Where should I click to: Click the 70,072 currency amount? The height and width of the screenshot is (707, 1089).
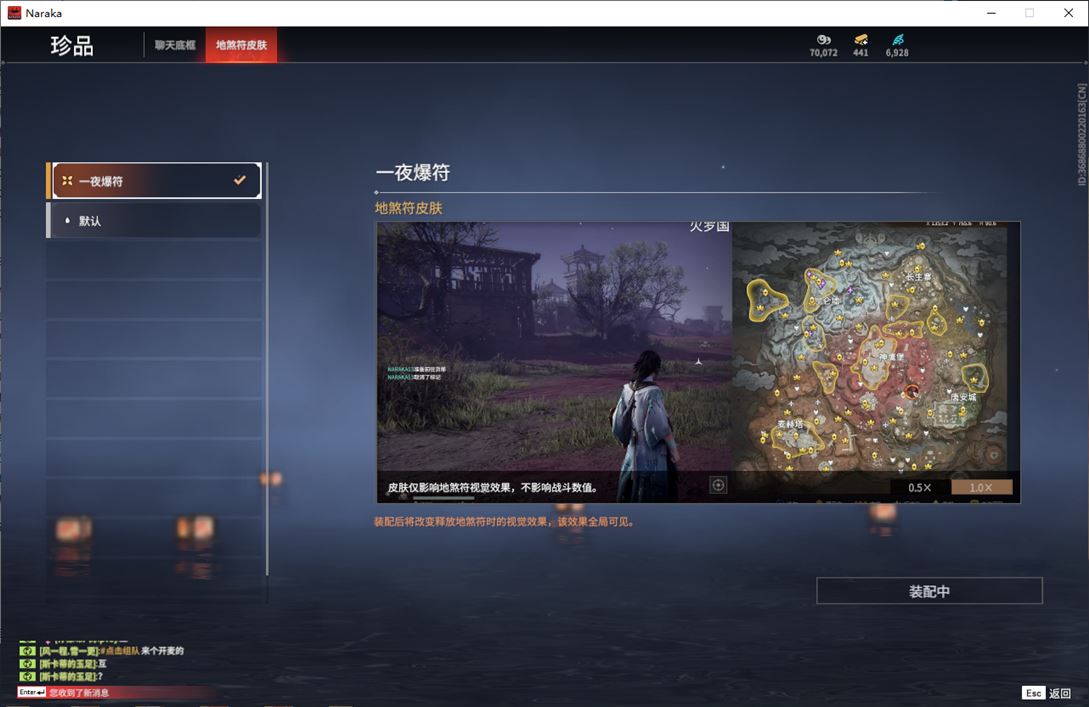pos(824,53)
